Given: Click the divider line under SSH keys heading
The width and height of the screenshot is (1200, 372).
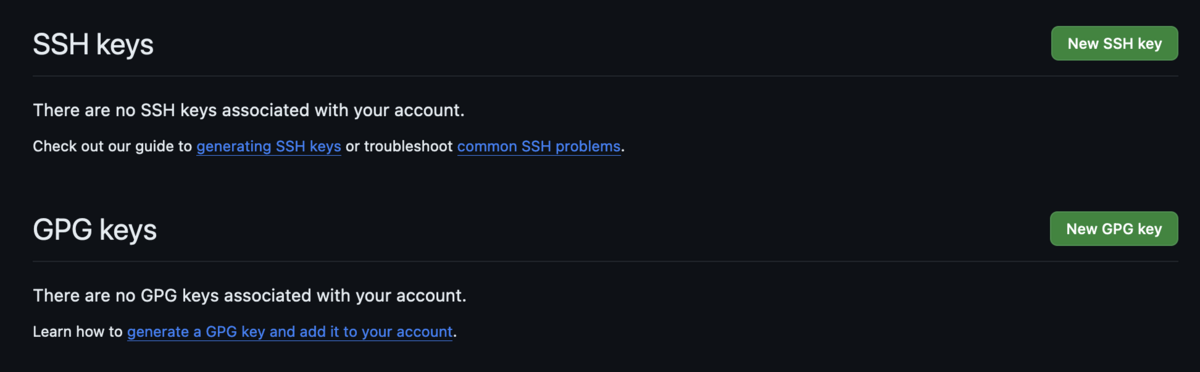Looking at the screenshot, I should click(606, 75).
